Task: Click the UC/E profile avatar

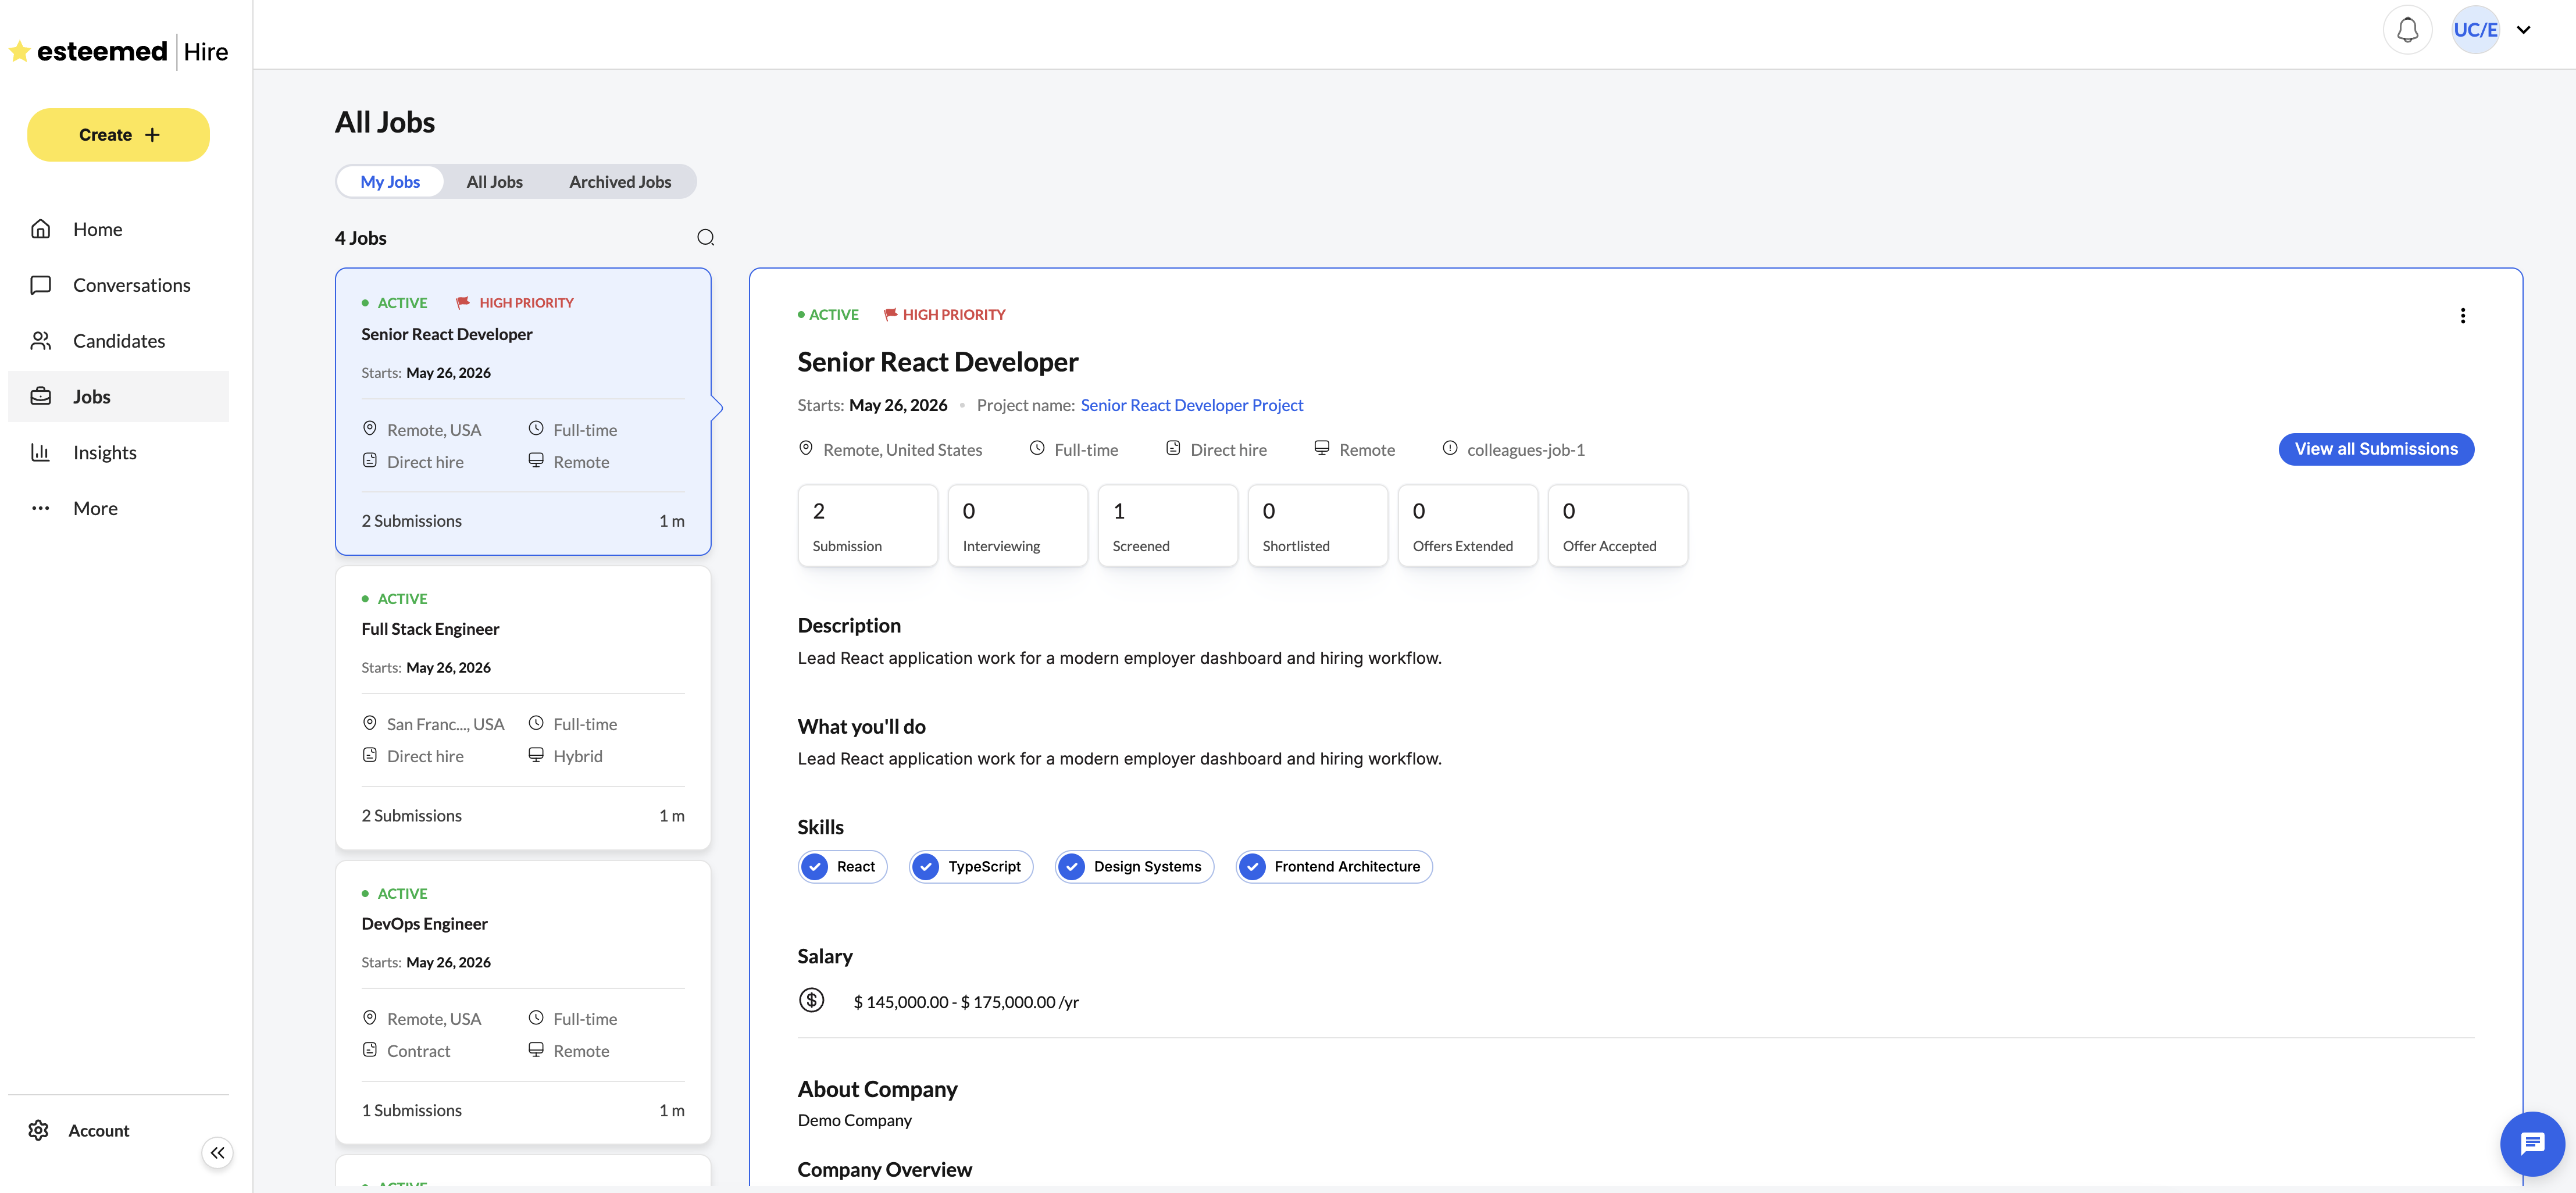Action: (x=2475, y=30)
